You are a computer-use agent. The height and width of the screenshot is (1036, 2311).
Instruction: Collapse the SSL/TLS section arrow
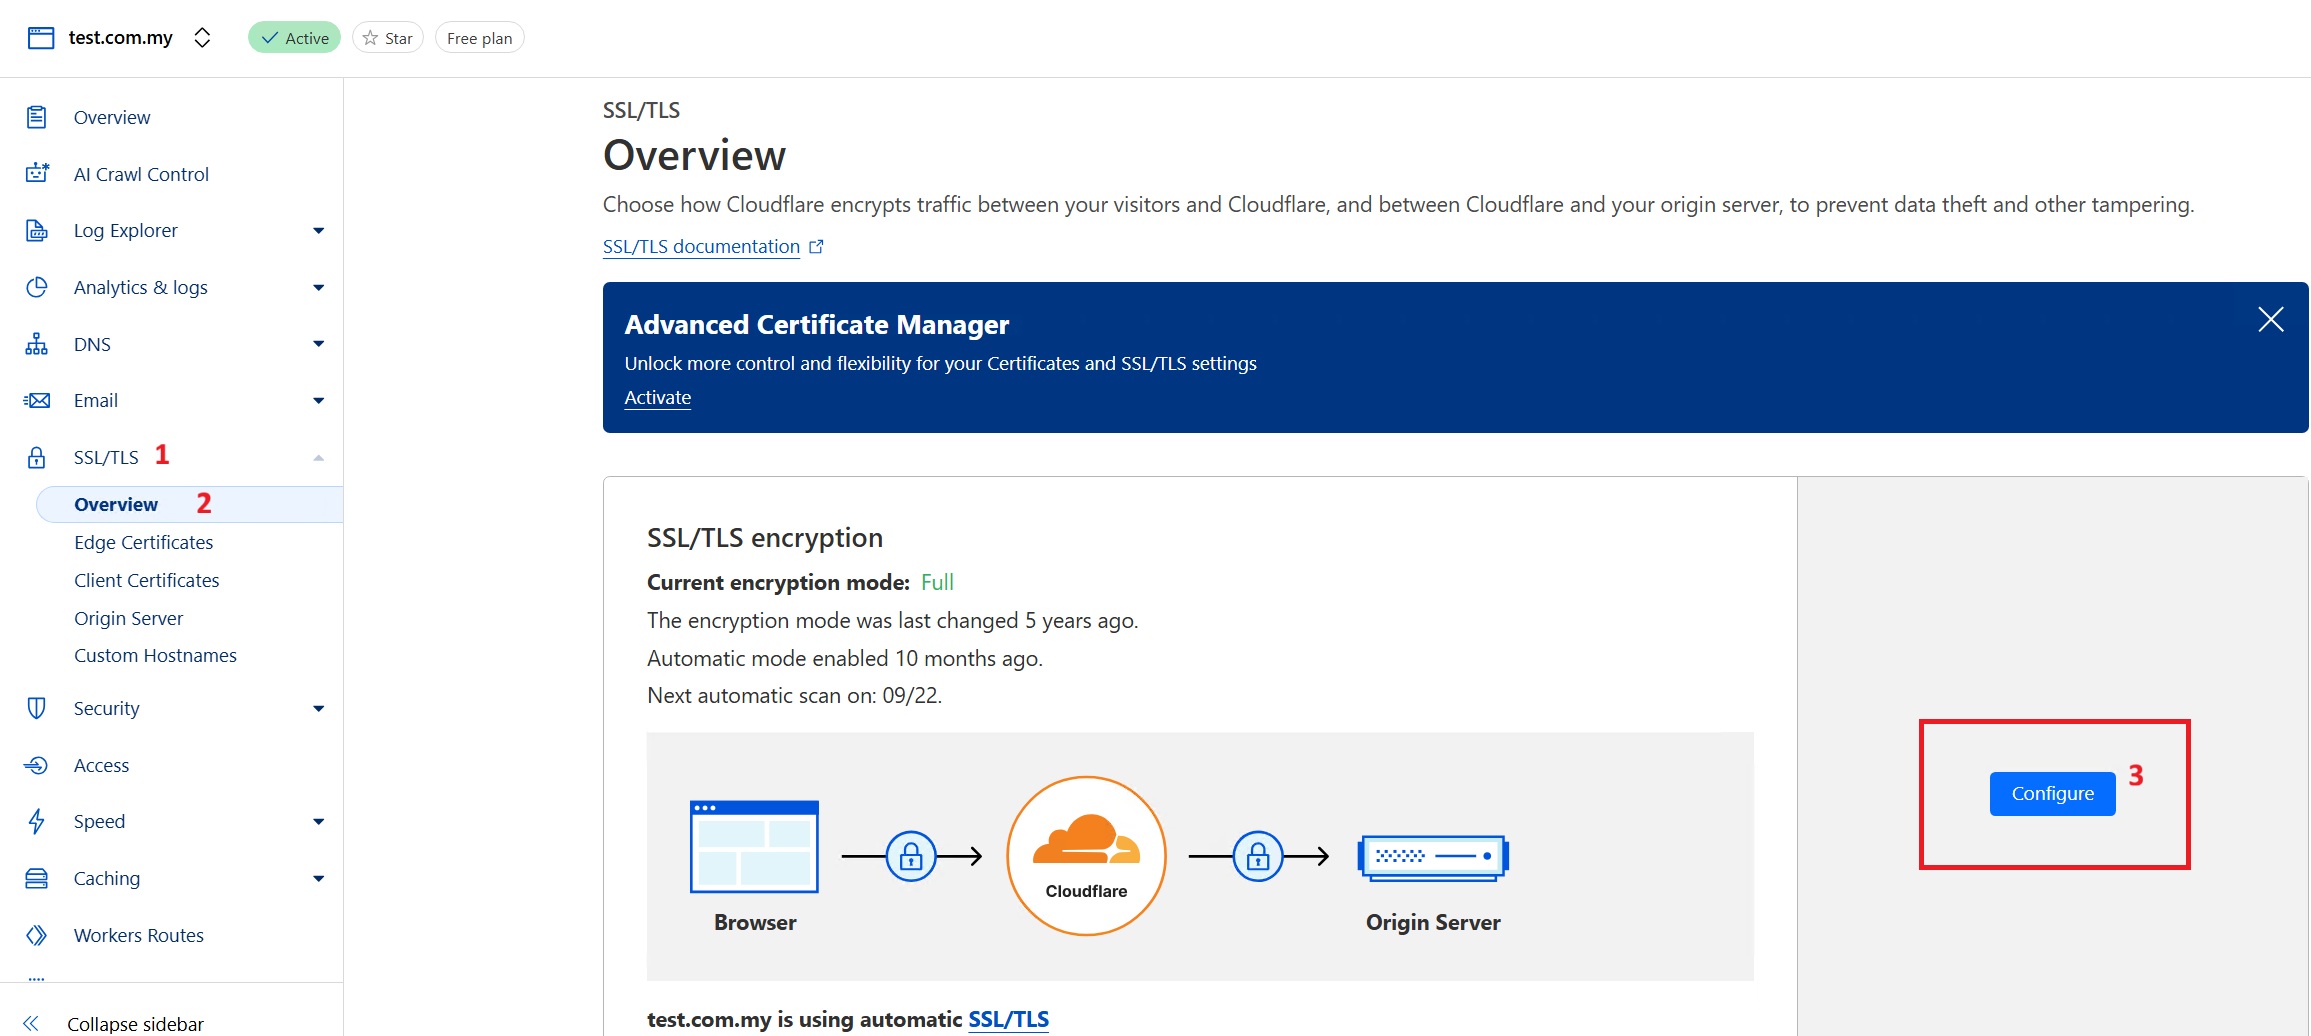(x=319, y=458)
